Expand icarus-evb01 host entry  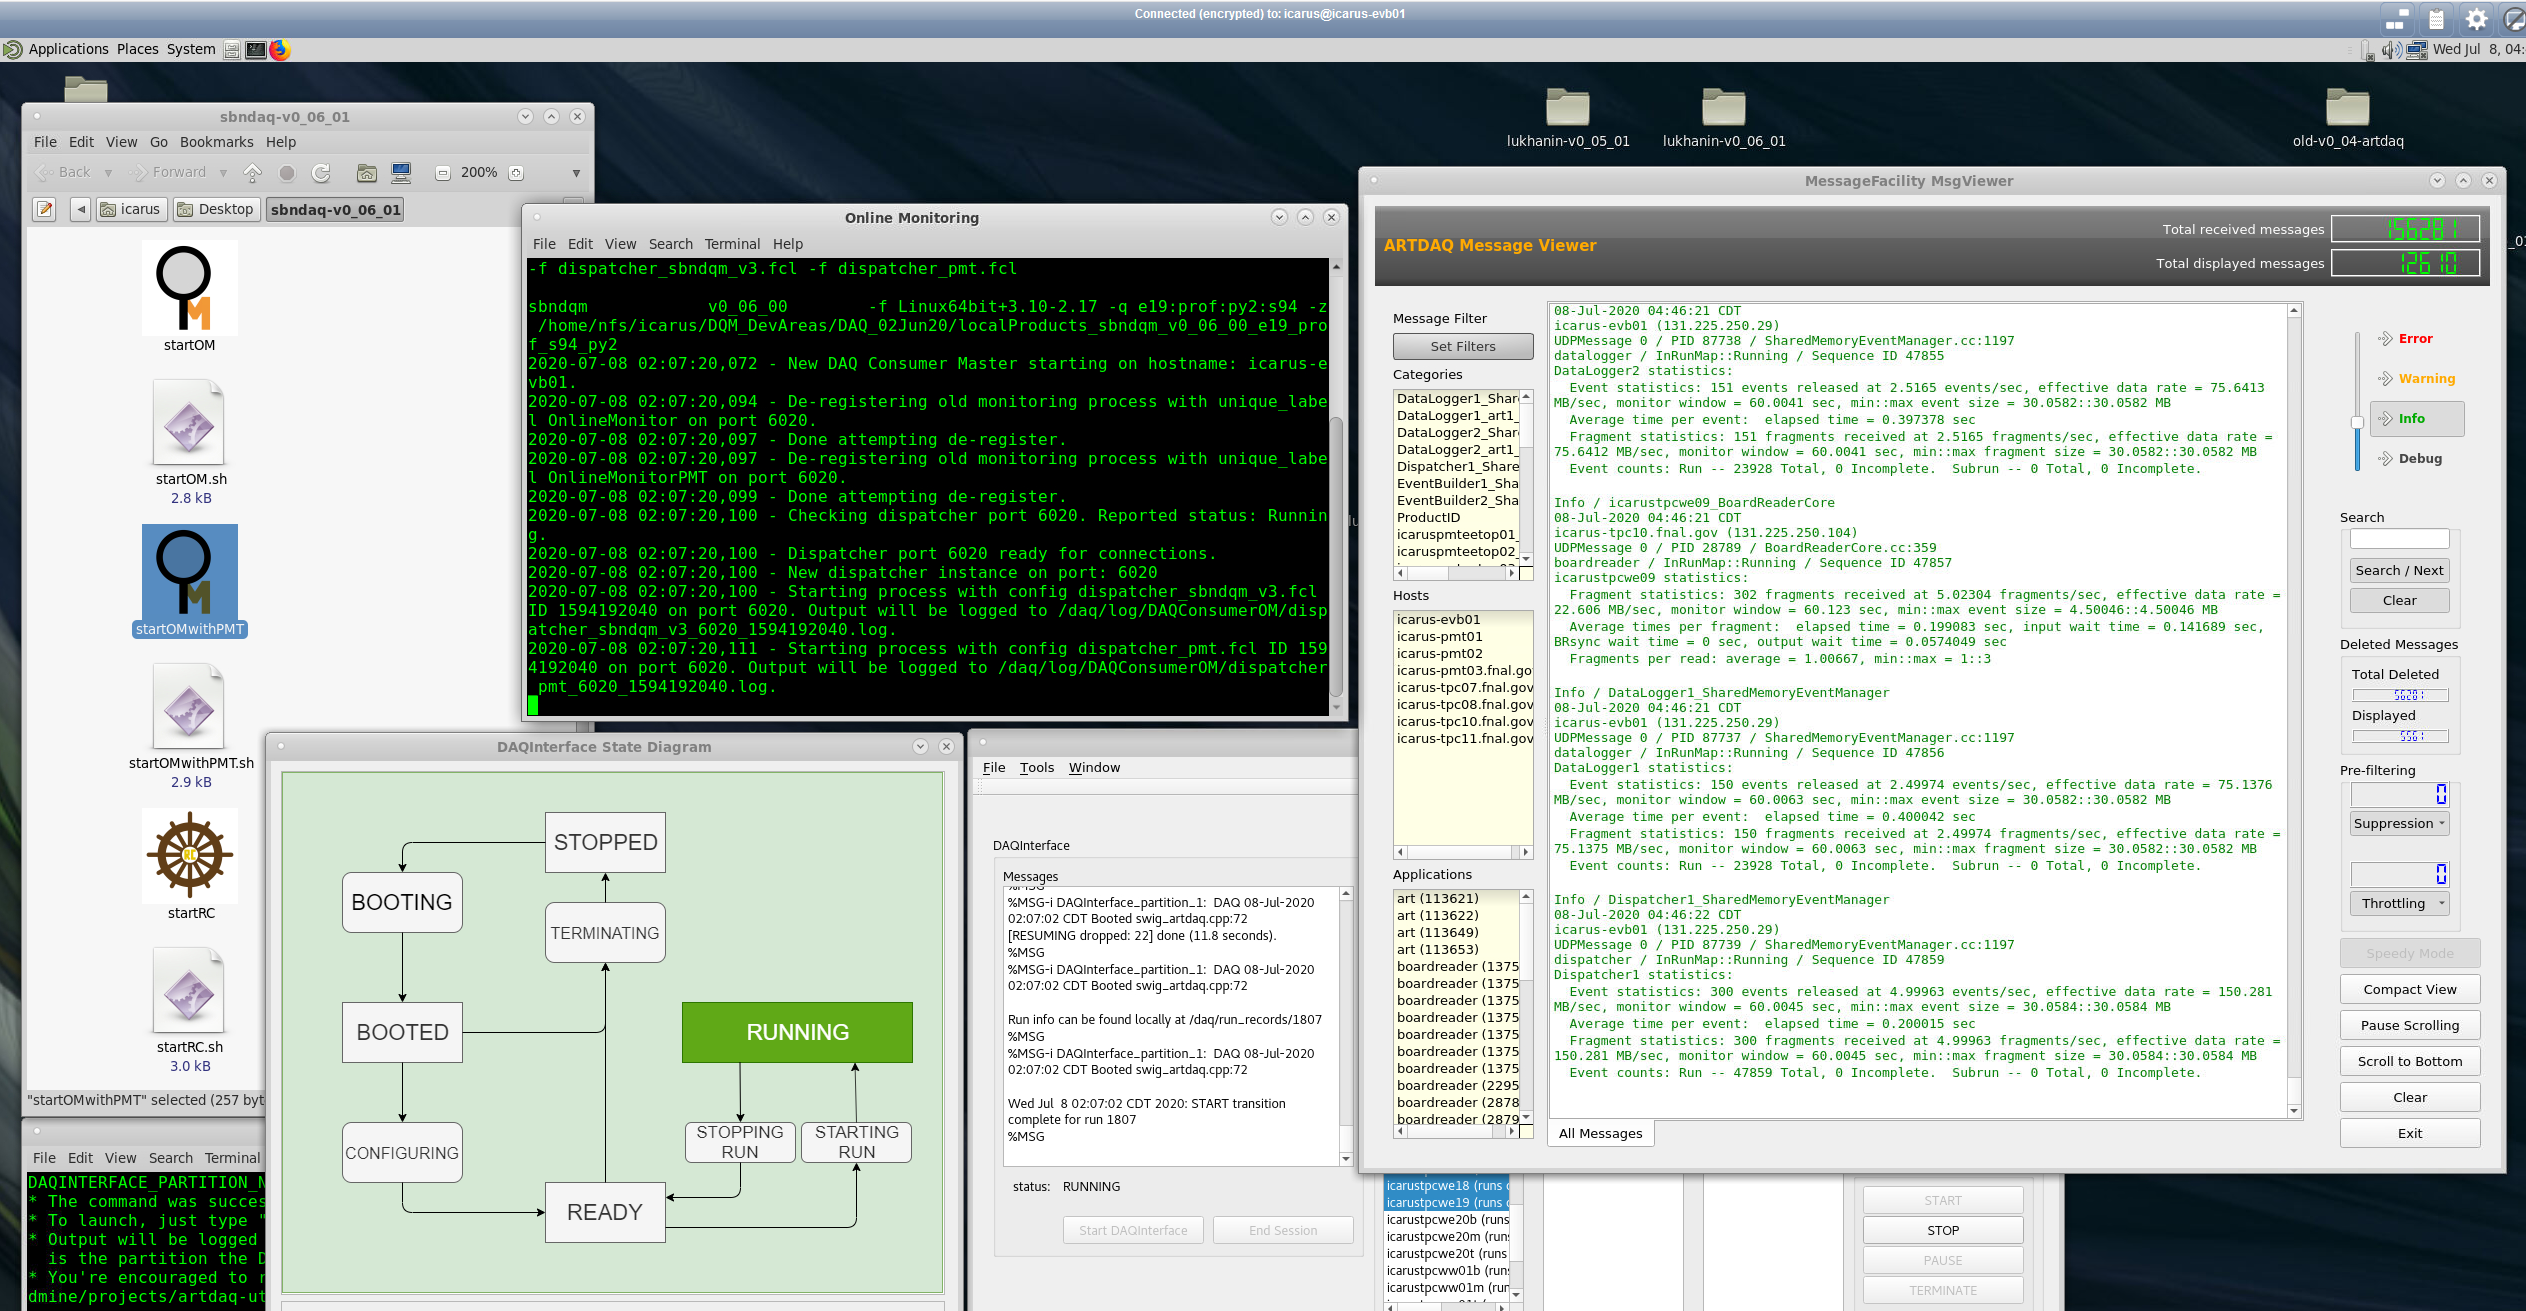[x=1440, y=620]
